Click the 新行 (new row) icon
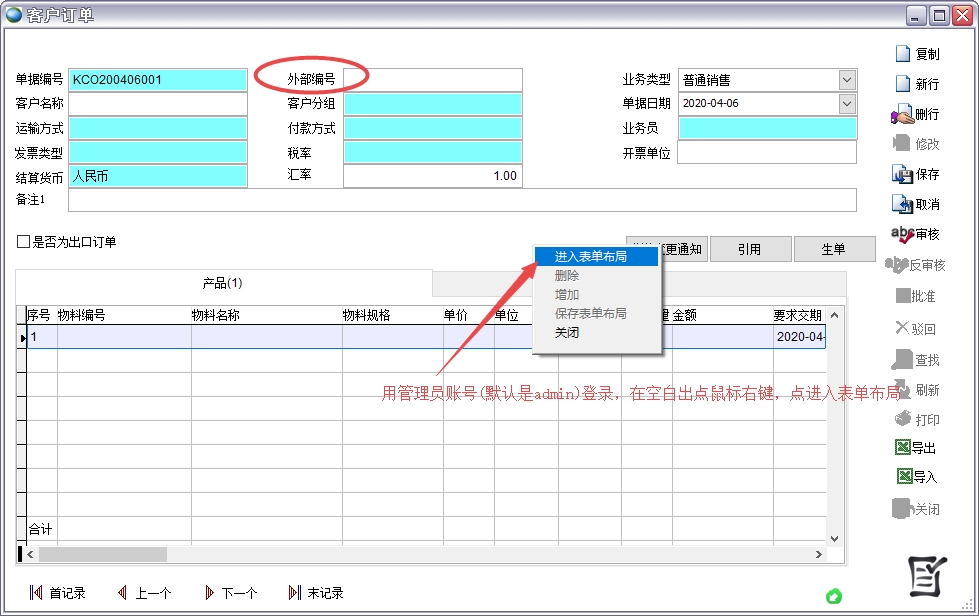The image size is (979, 616). pyautogui.click(x=903, y=84)
